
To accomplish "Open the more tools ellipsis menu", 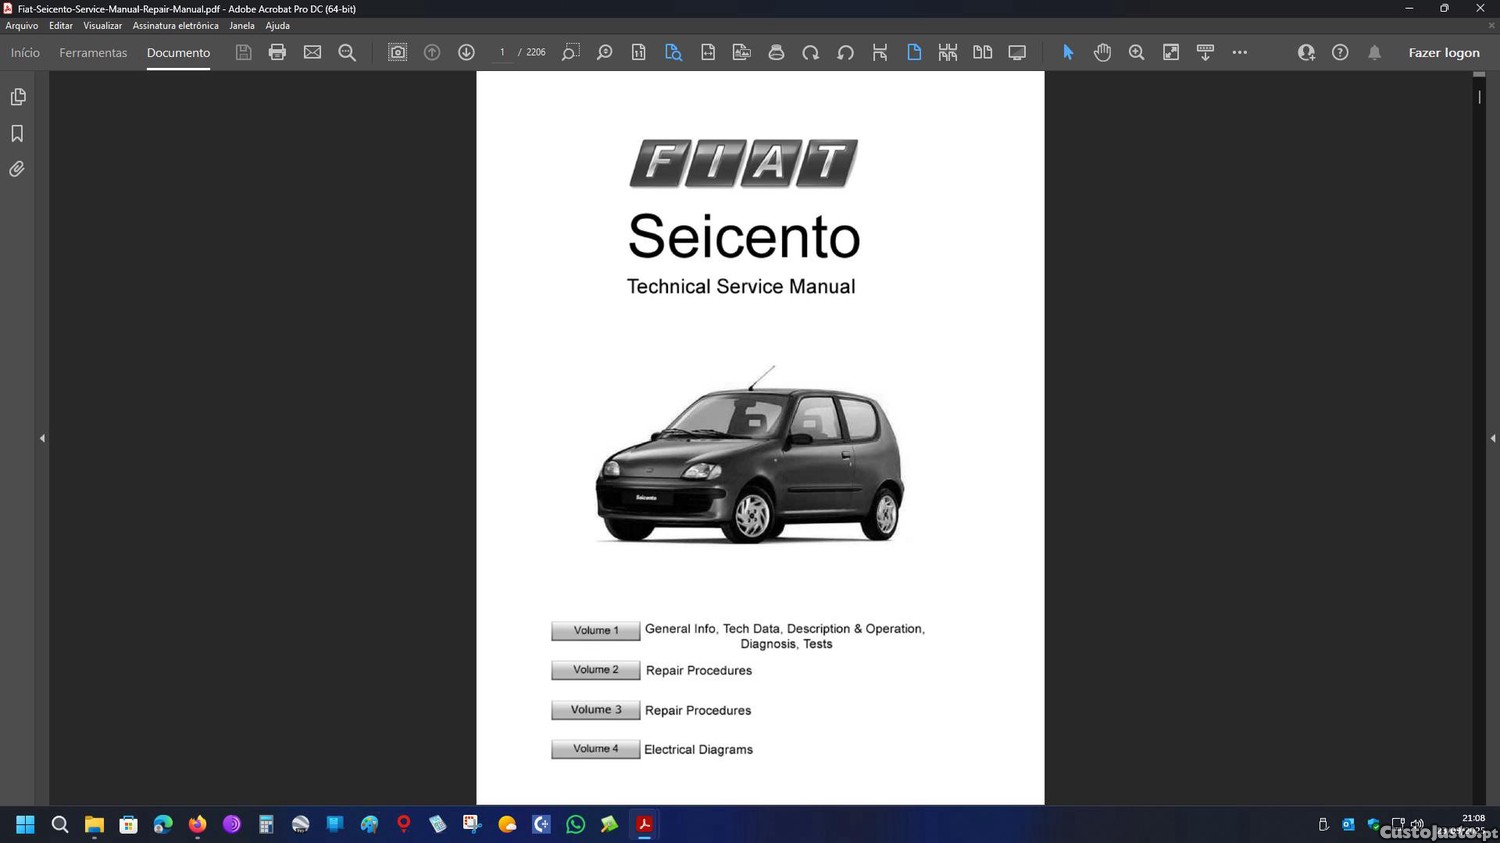I will pyautogui.click(x=1239, y=52).
